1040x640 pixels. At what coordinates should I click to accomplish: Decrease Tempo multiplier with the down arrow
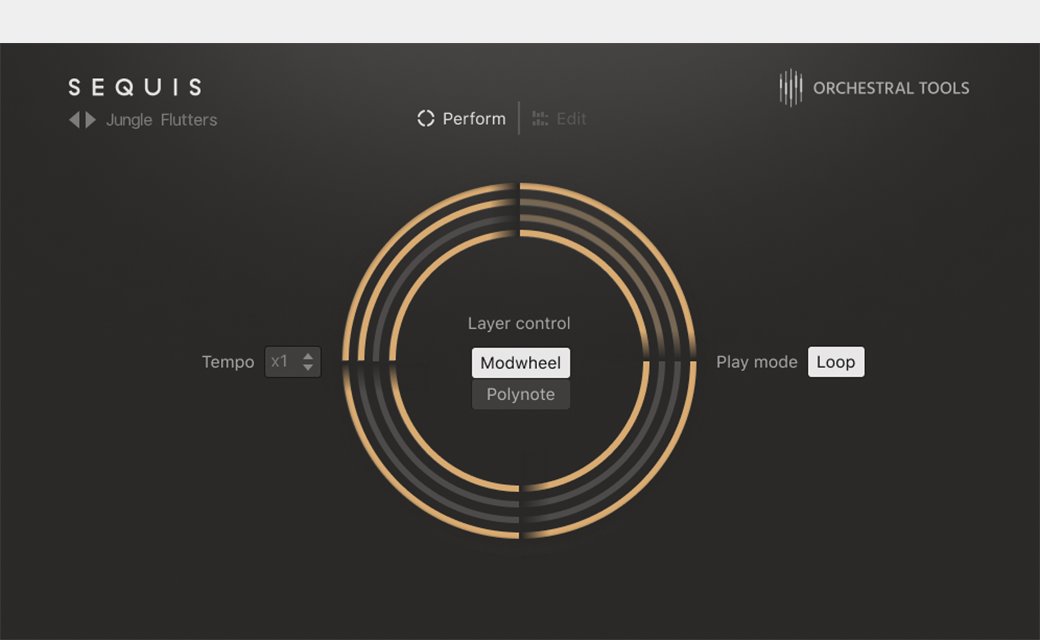pos(308,367)
